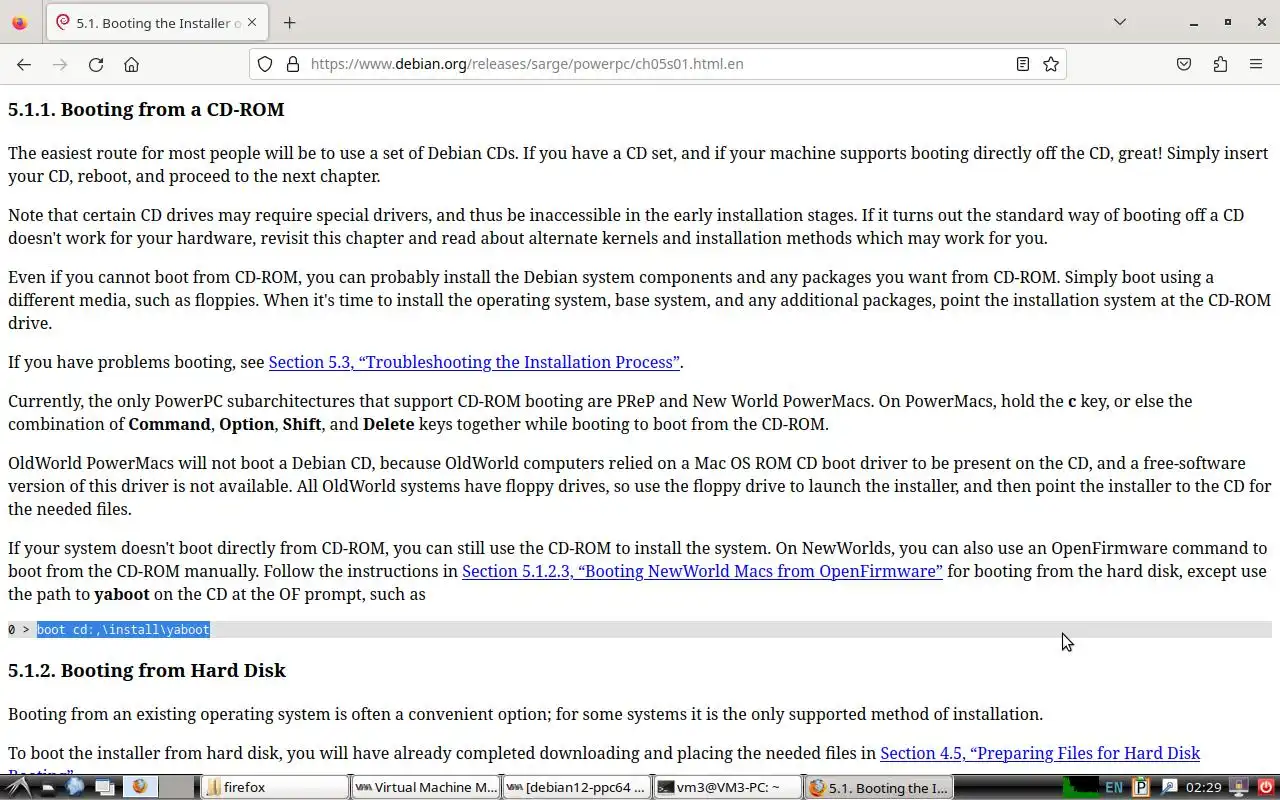
Task: Open Section 4.5 Preparing Files link
Action: [1040, 753]
